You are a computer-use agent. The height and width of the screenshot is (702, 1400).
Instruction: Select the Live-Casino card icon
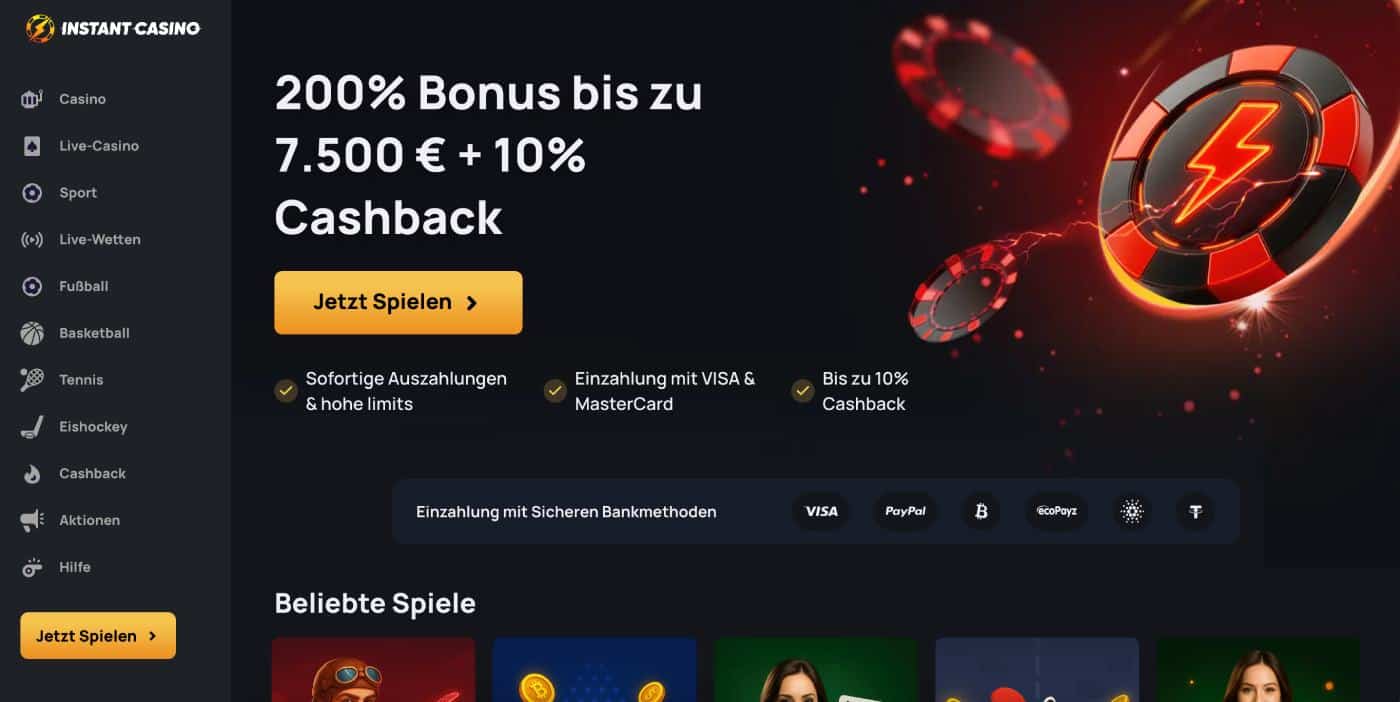32,146
